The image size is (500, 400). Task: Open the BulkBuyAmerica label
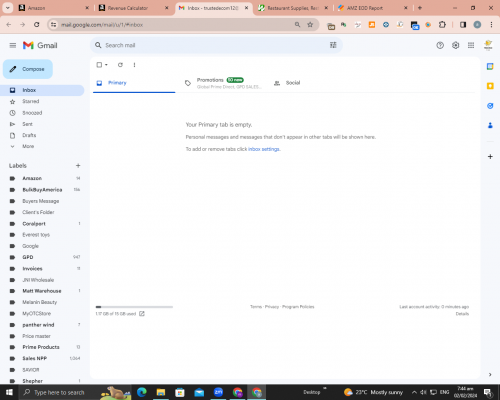pyautogui.click(x=42, y=190)
